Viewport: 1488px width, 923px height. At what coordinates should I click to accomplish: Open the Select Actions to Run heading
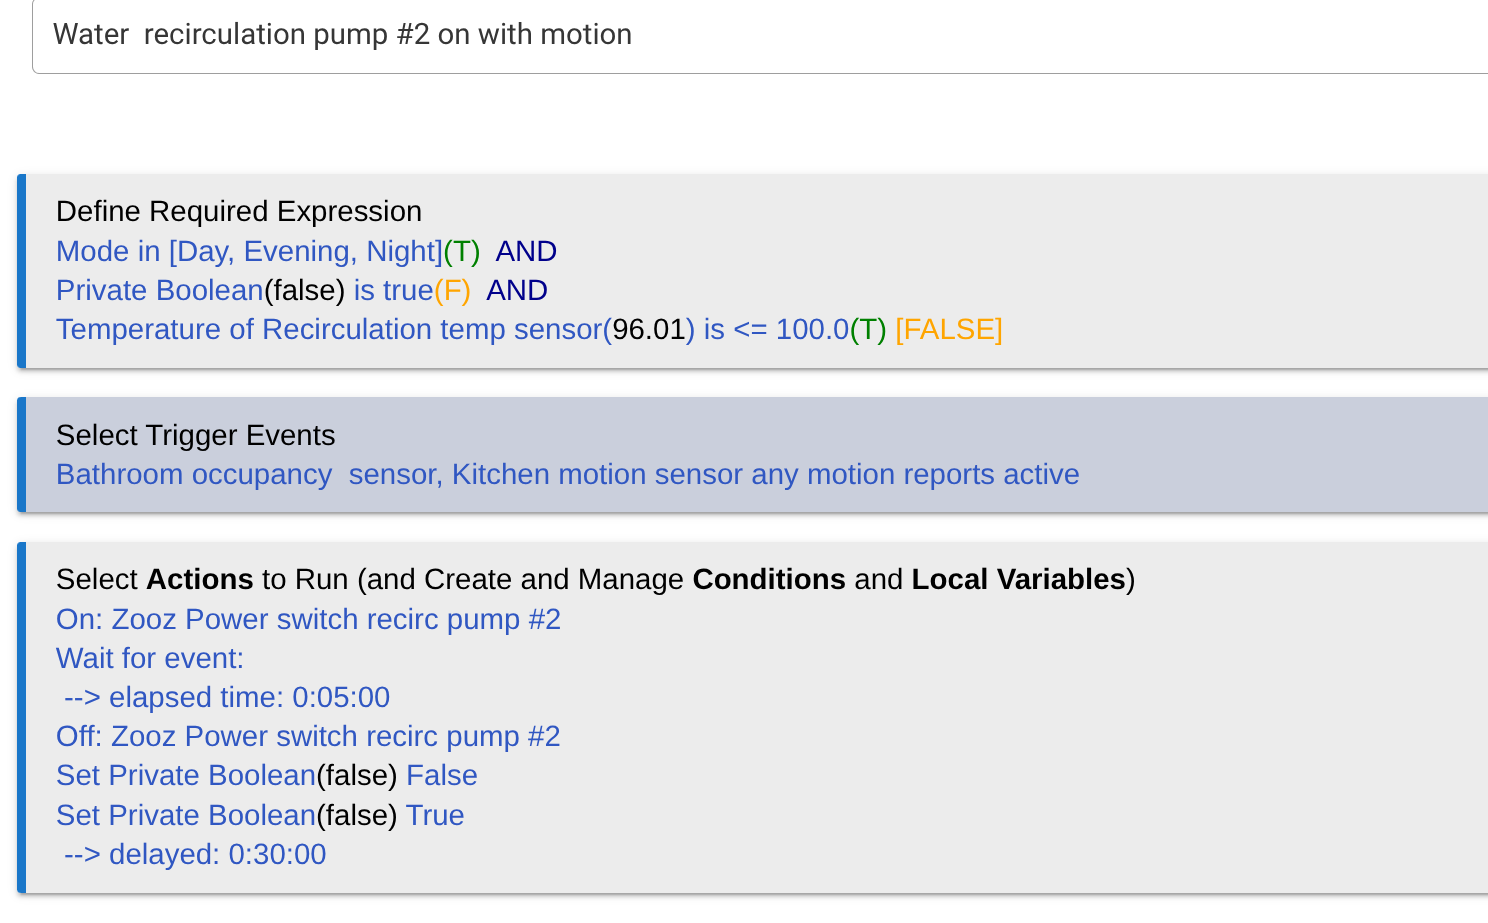click(595, 579)
